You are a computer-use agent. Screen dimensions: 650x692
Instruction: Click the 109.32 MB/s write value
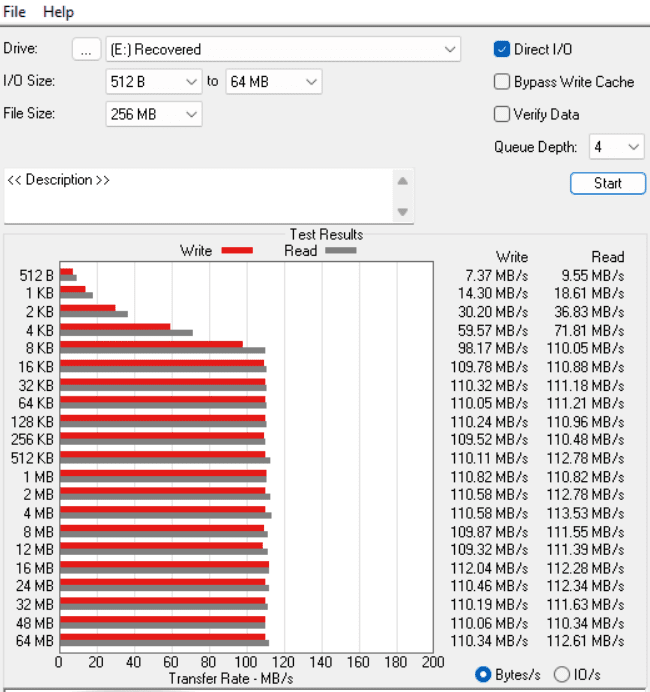(489, 550)
